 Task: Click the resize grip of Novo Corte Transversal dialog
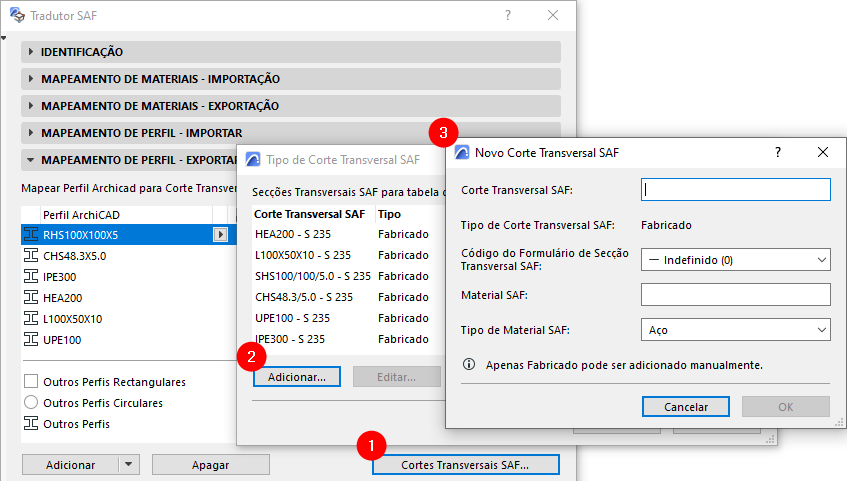pos(839,422)
